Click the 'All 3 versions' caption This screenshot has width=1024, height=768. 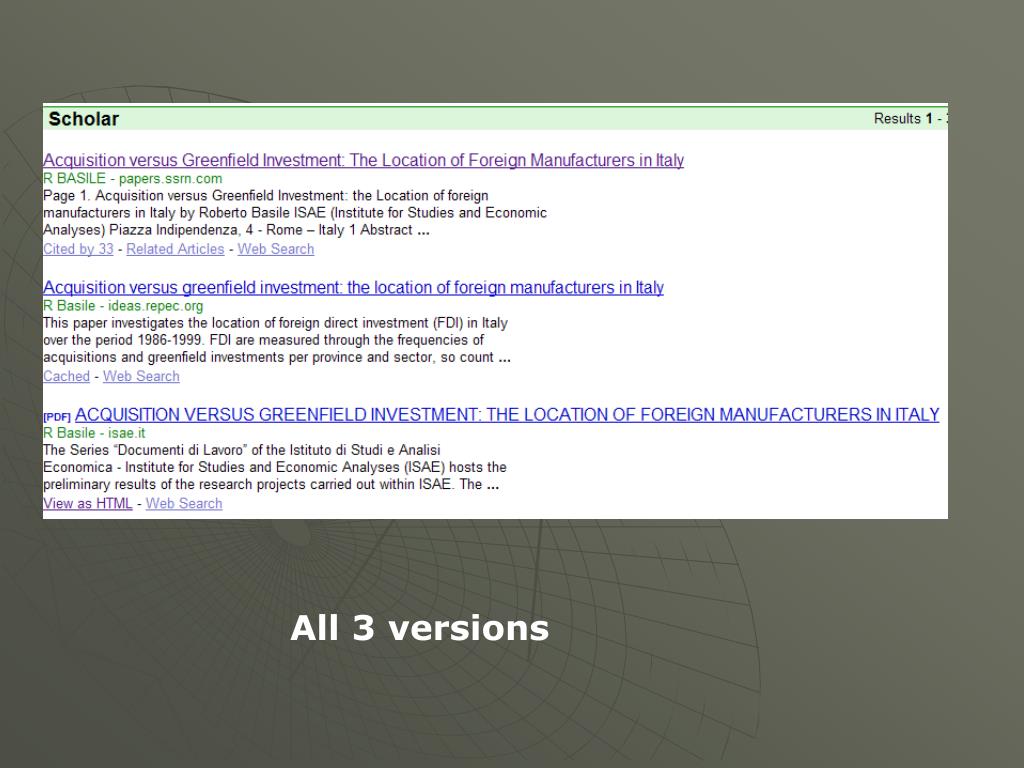[x=419, y=628]
